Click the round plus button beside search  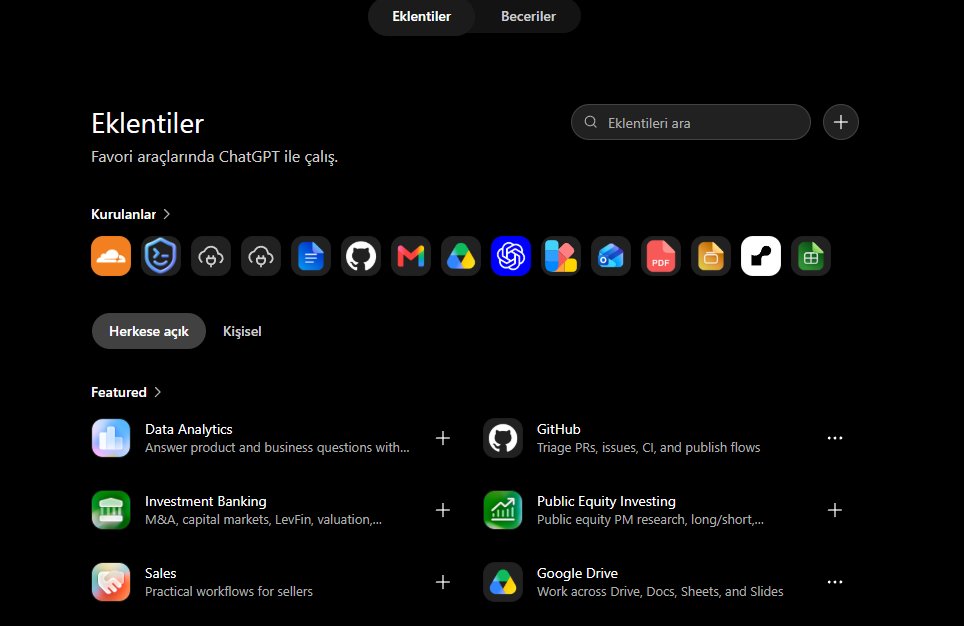click(840, 122)
